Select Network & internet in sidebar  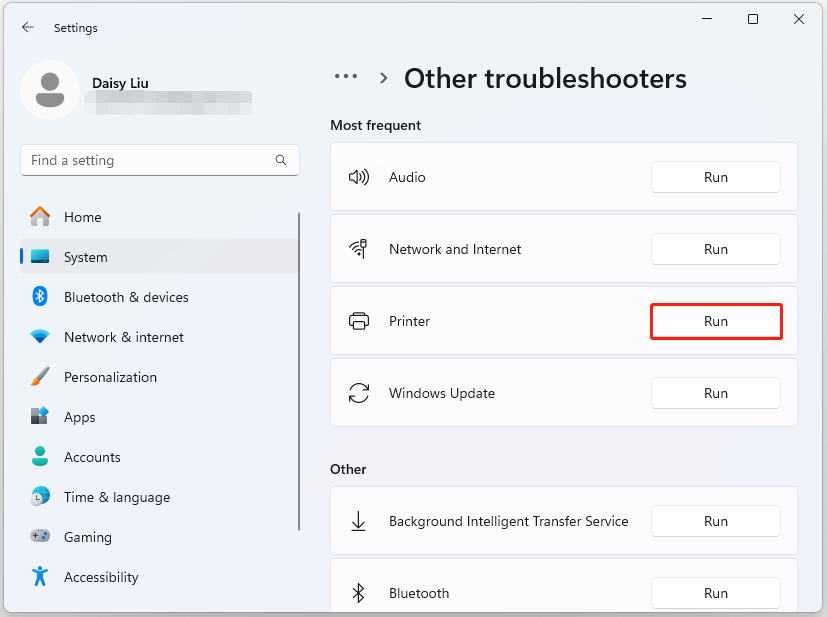pyautogui.click(x=123, y=337)
